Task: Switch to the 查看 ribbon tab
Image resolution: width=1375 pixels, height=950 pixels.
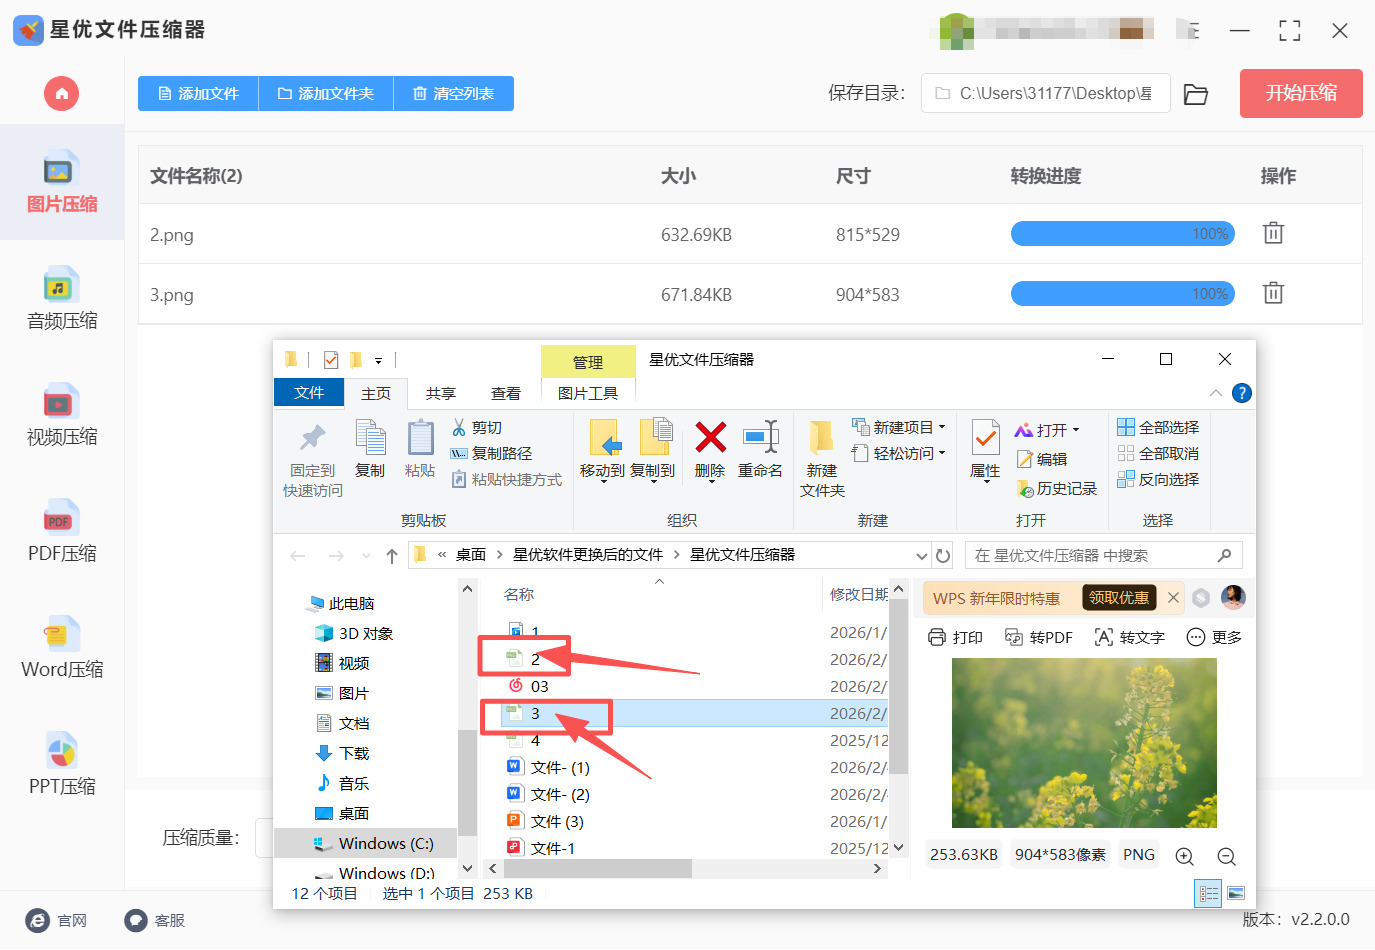Action: pyautogui.click(x=506, y=394)
